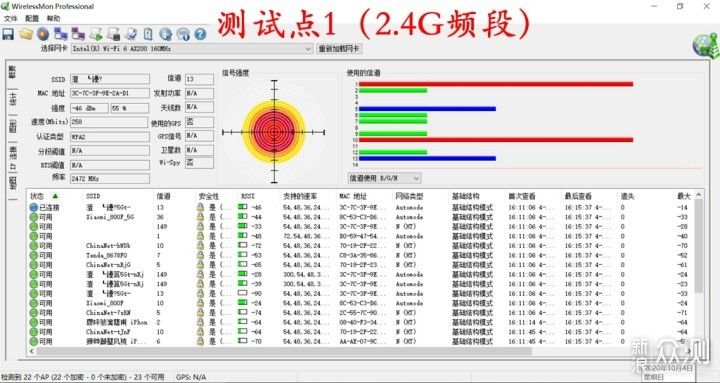The width and height of the screenshot is (720, 383).
Task: Click the globe with info badge icon
Action: pyautogui.click(x=183, y=34)
